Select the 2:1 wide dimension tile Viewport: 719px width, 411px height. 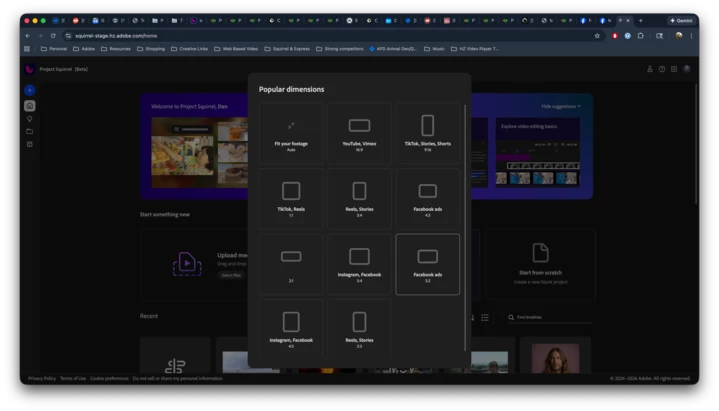click(x=291, y=265)
